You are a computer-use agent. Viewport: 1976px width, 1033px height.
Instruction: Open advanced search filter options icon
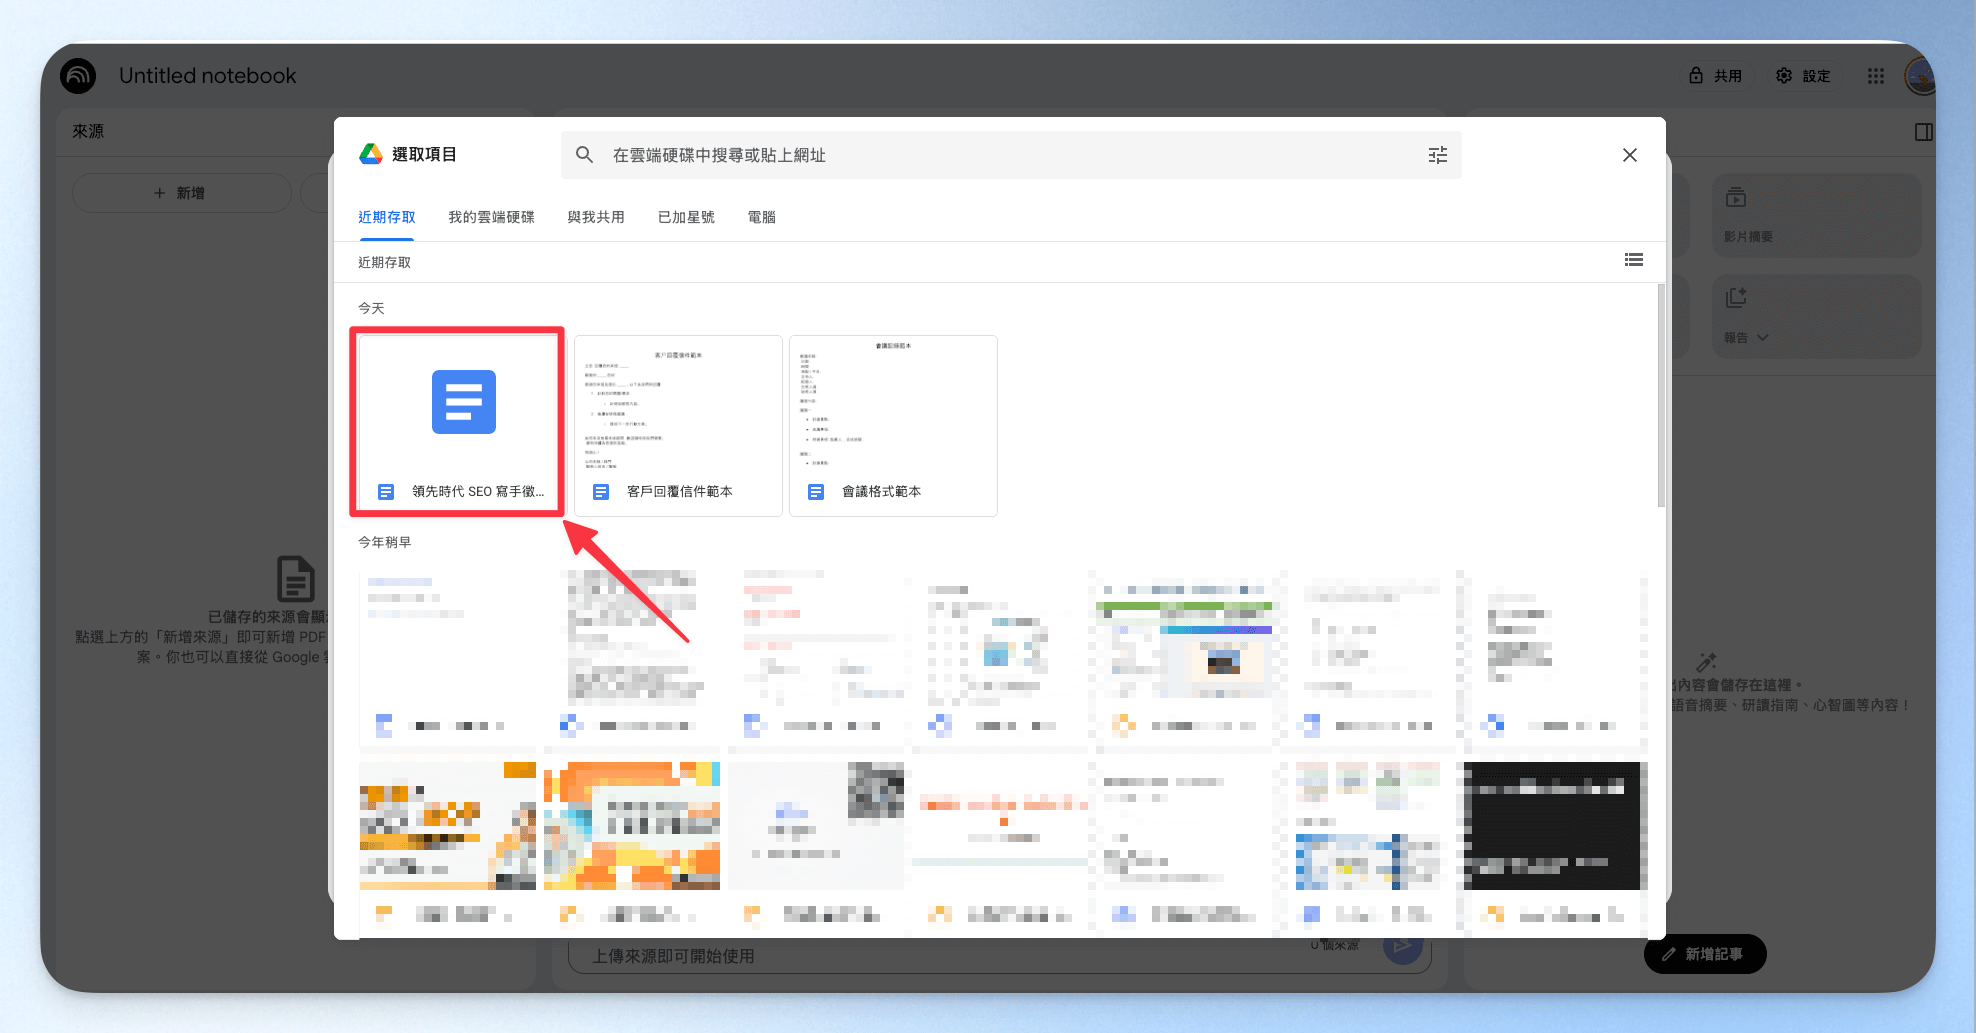coord(1437,155)
